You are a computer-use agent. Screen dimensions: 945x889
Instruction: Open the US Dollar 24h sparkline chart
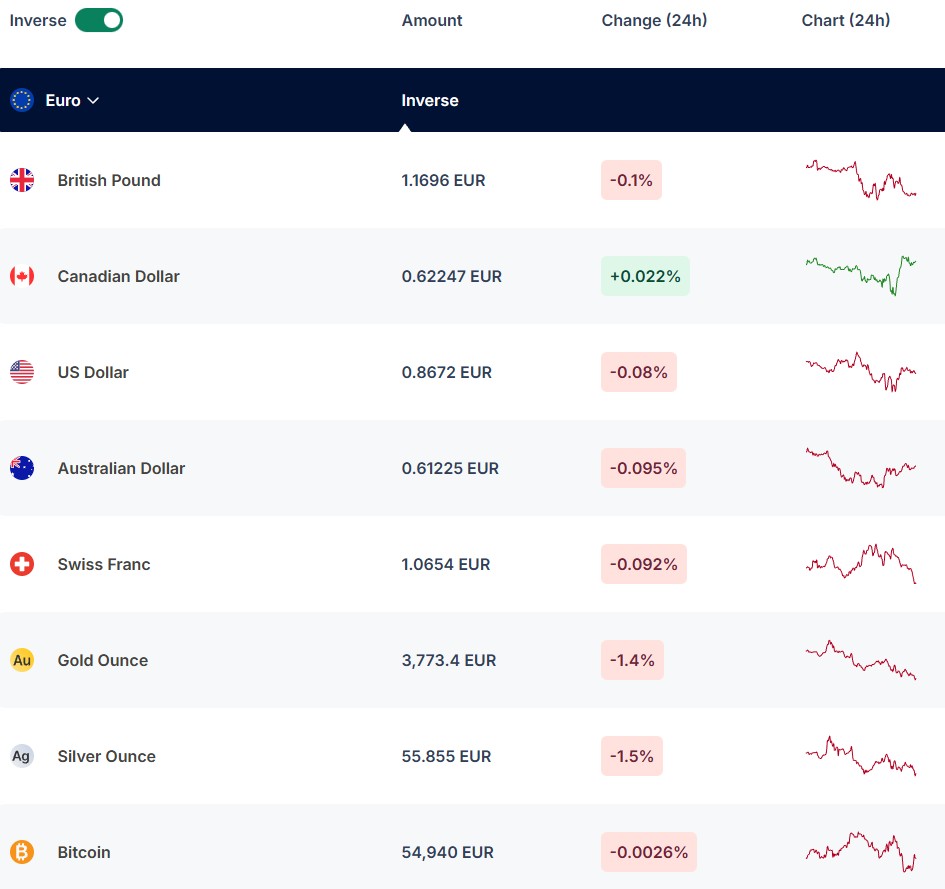tap(861, 372)
